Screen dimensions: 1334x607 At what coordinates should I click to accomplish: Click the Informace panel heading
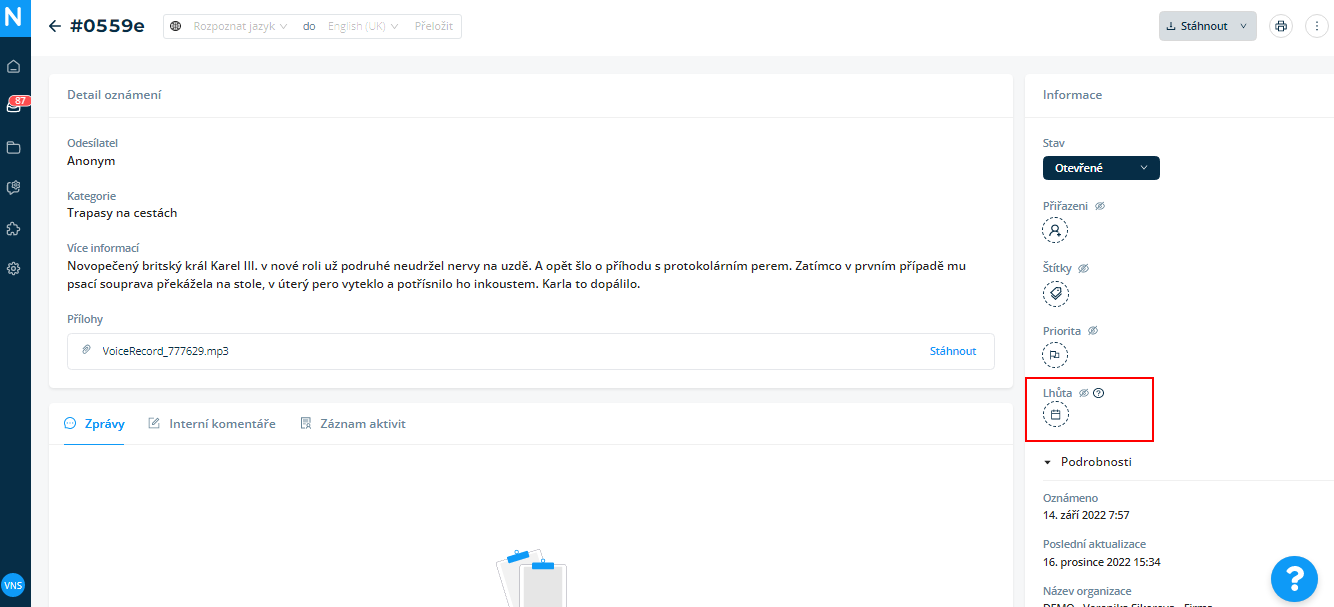click(1072, 95)
